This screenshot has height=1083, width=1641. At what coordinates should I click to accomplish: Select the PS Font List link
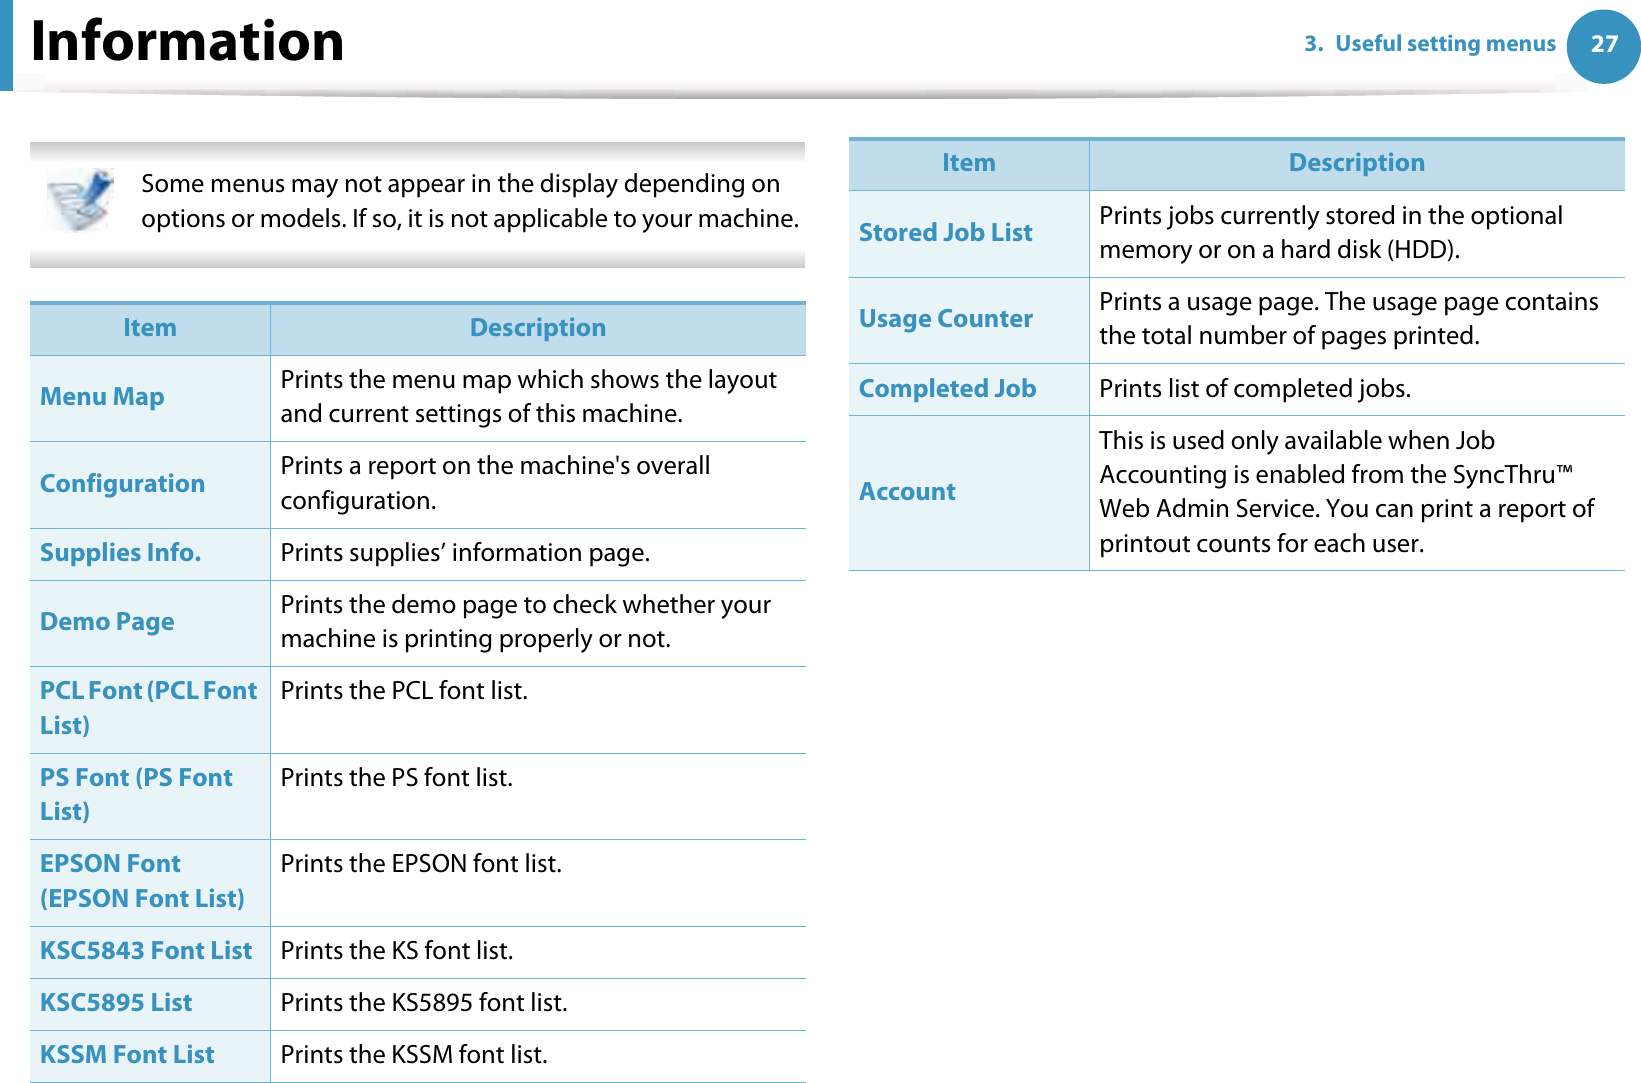point(136,794)
